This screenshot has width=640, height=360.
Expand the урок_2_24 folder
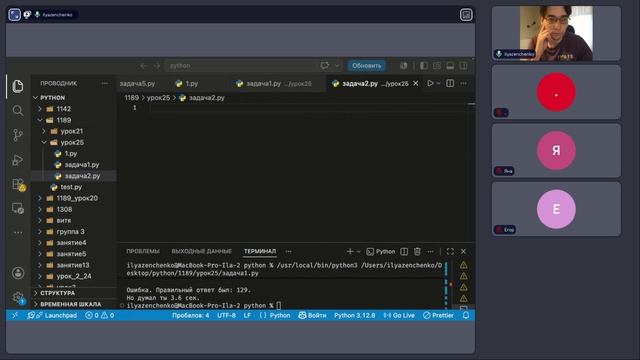point(74,276)
